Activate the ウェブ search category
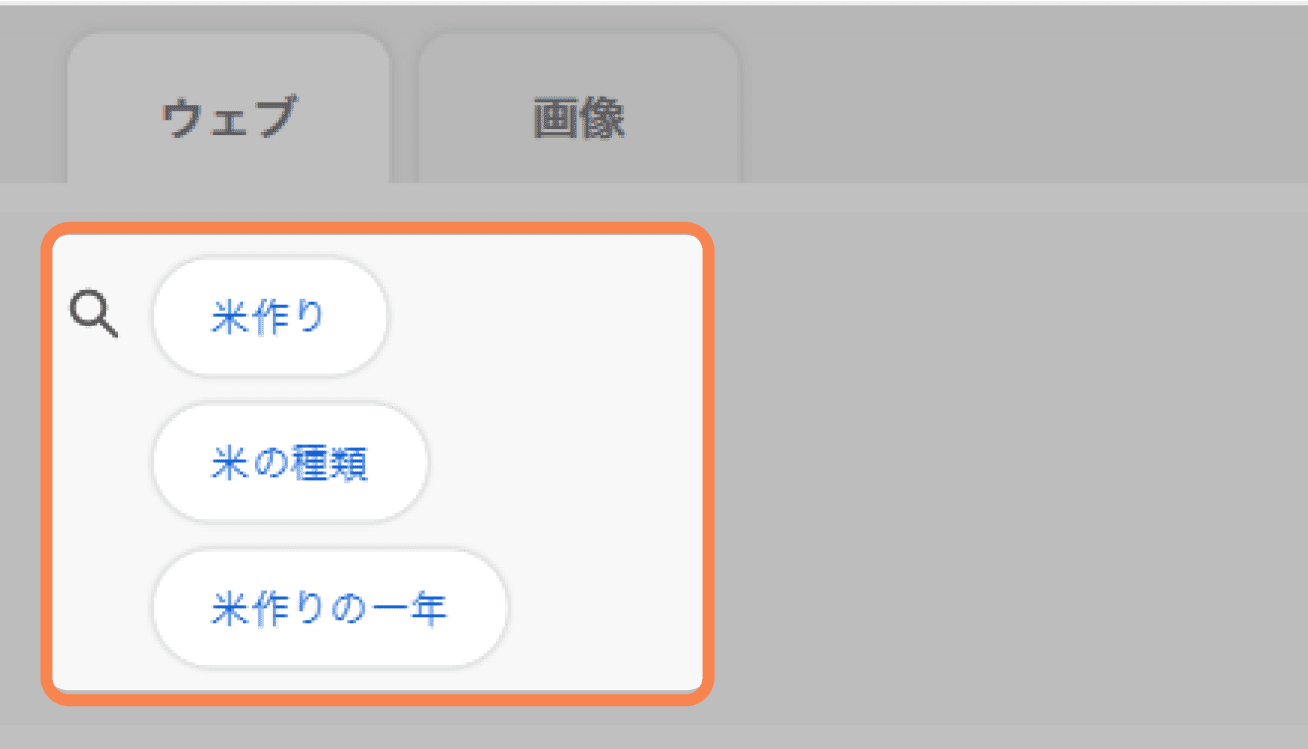This screenshot has width=1308, height=749. (x=229, y=119)
